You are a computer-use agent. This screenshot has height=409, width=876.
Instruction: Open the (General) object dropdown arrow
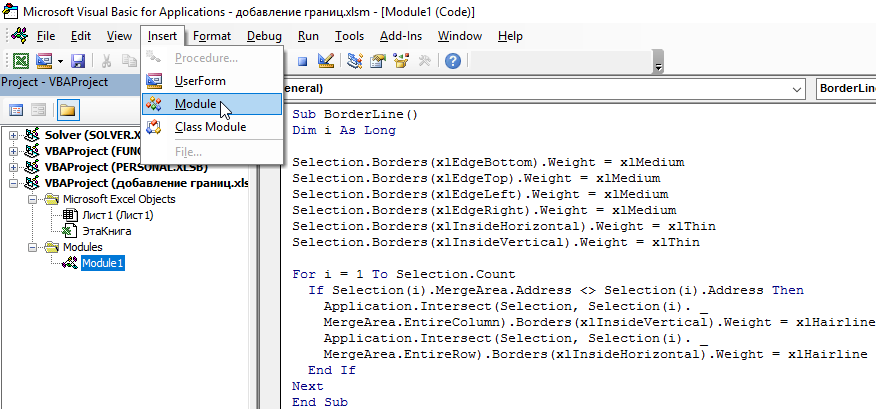[796, 89]
